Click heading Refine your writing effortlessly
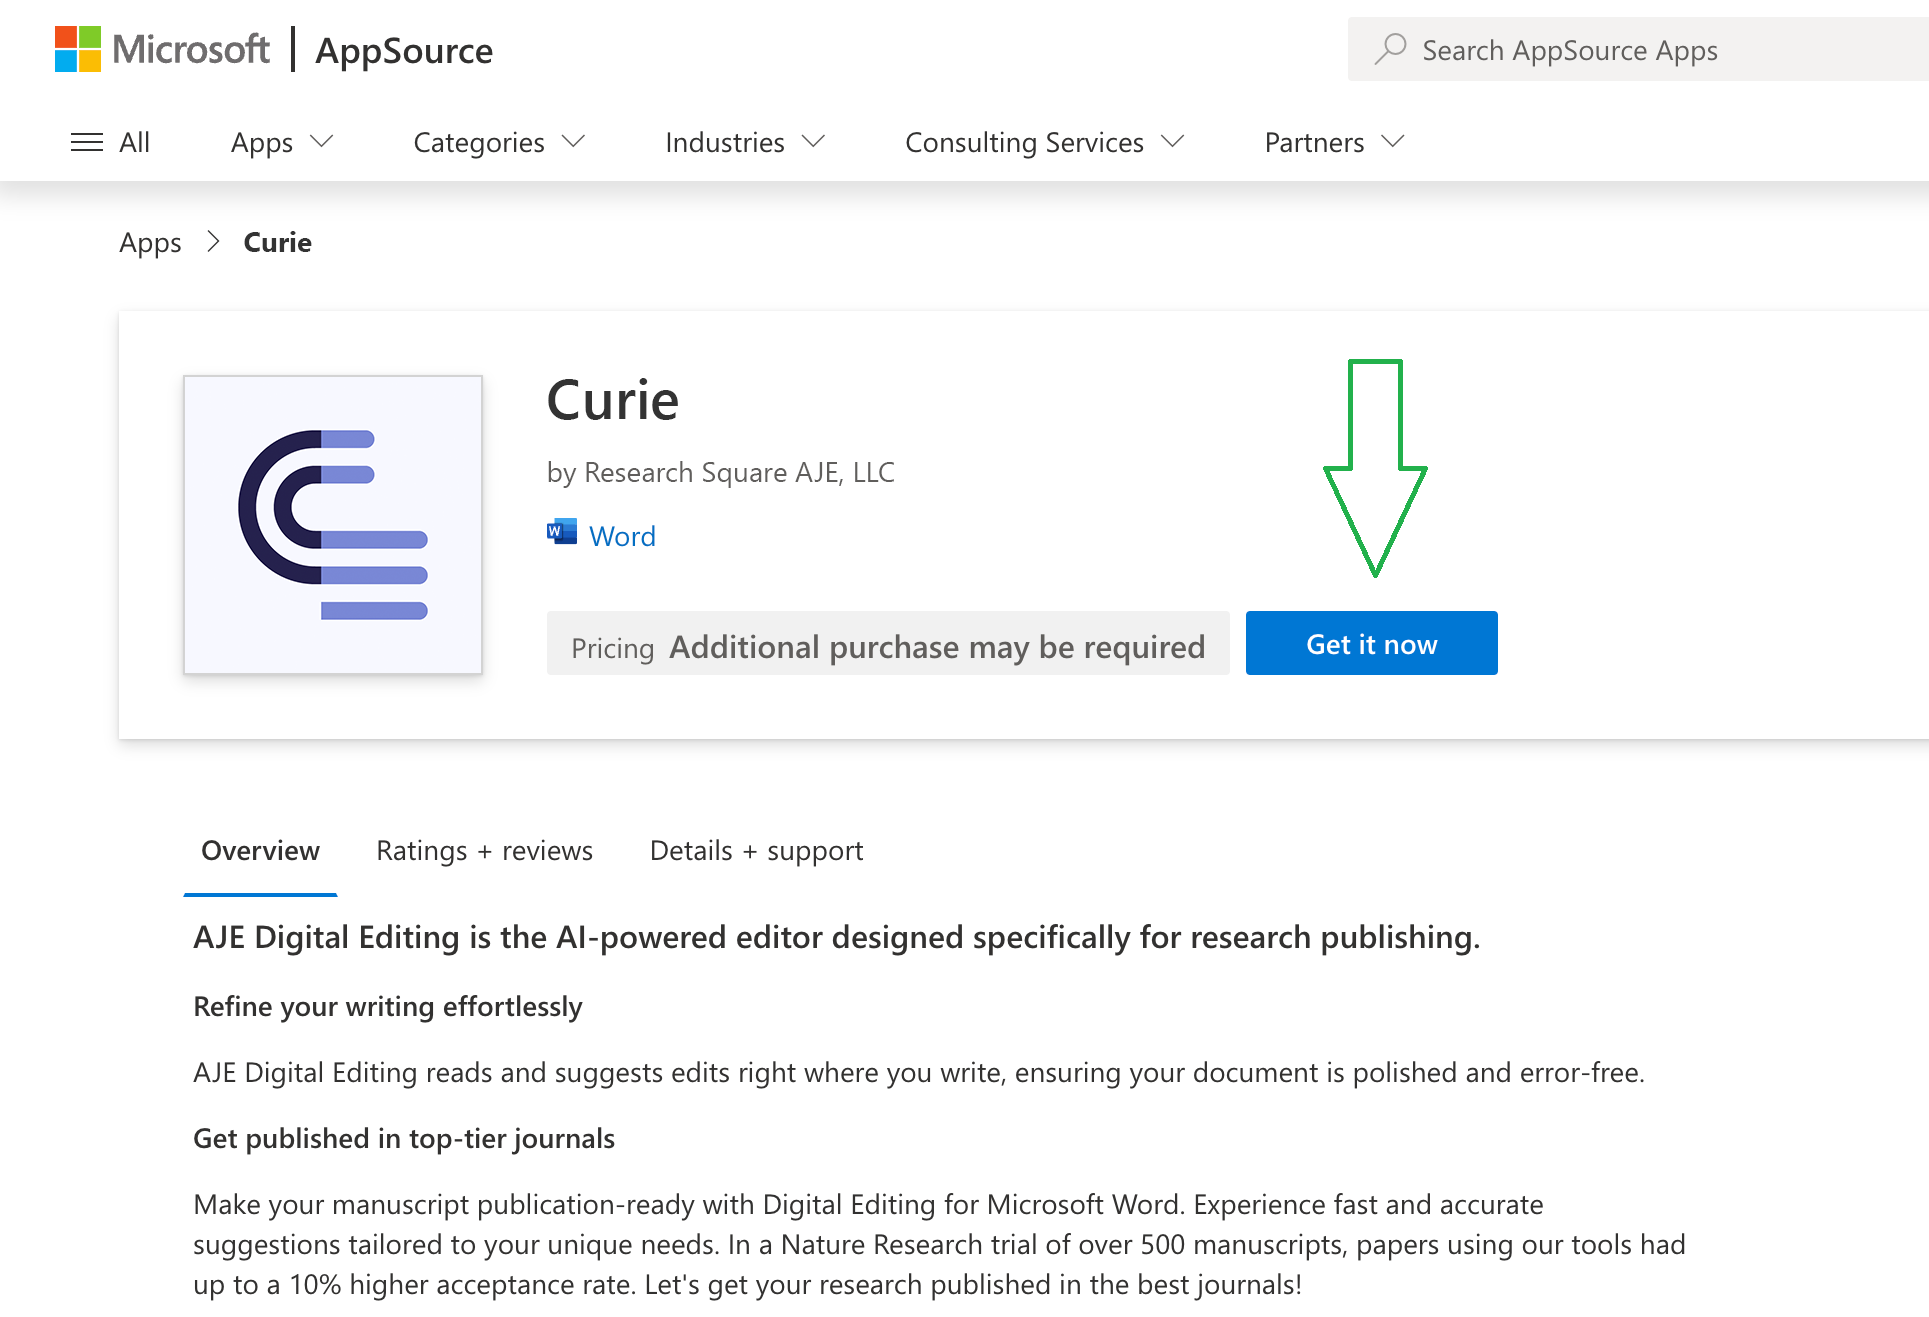This screenshot has width=1929, height=1317. pos(388,1006)
